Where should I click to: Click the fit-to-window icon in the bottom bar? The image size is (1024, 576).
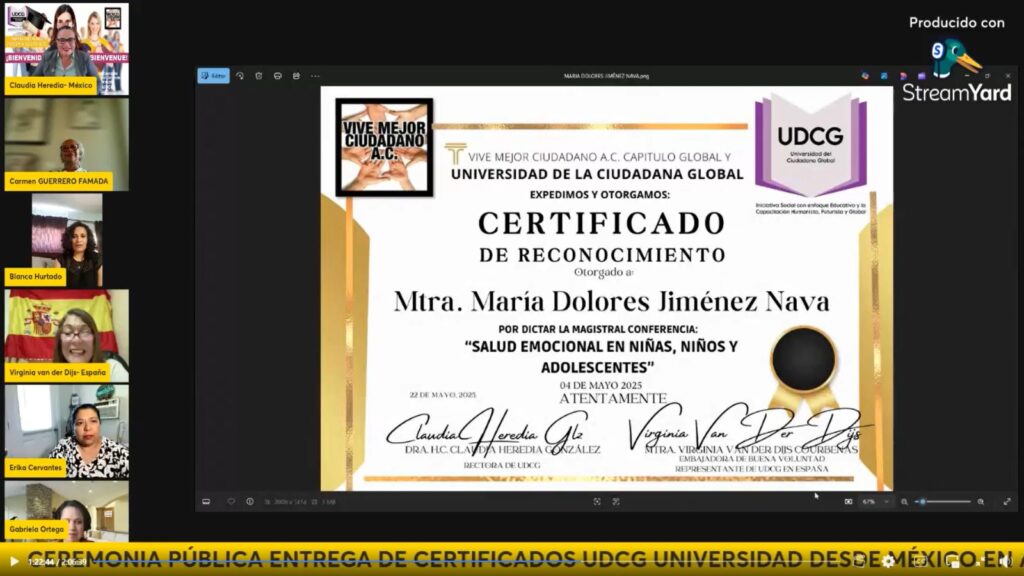pyautogui.click(x=597, y=502)
